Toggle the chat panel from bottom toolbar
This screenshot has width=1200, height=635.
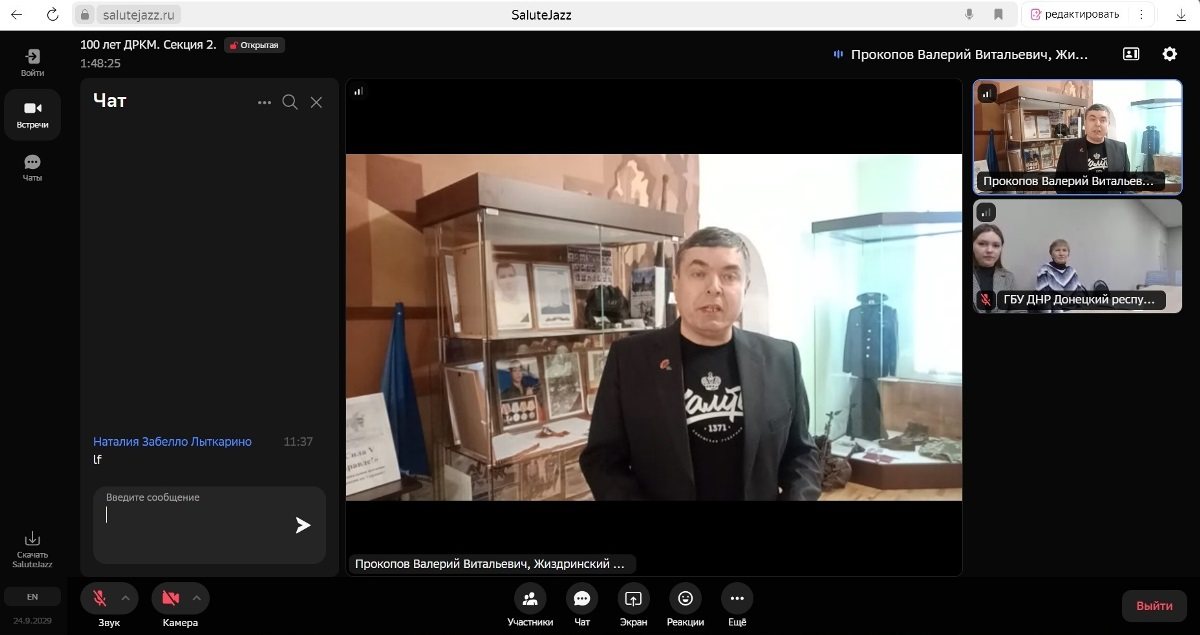[x=581, y=599]
